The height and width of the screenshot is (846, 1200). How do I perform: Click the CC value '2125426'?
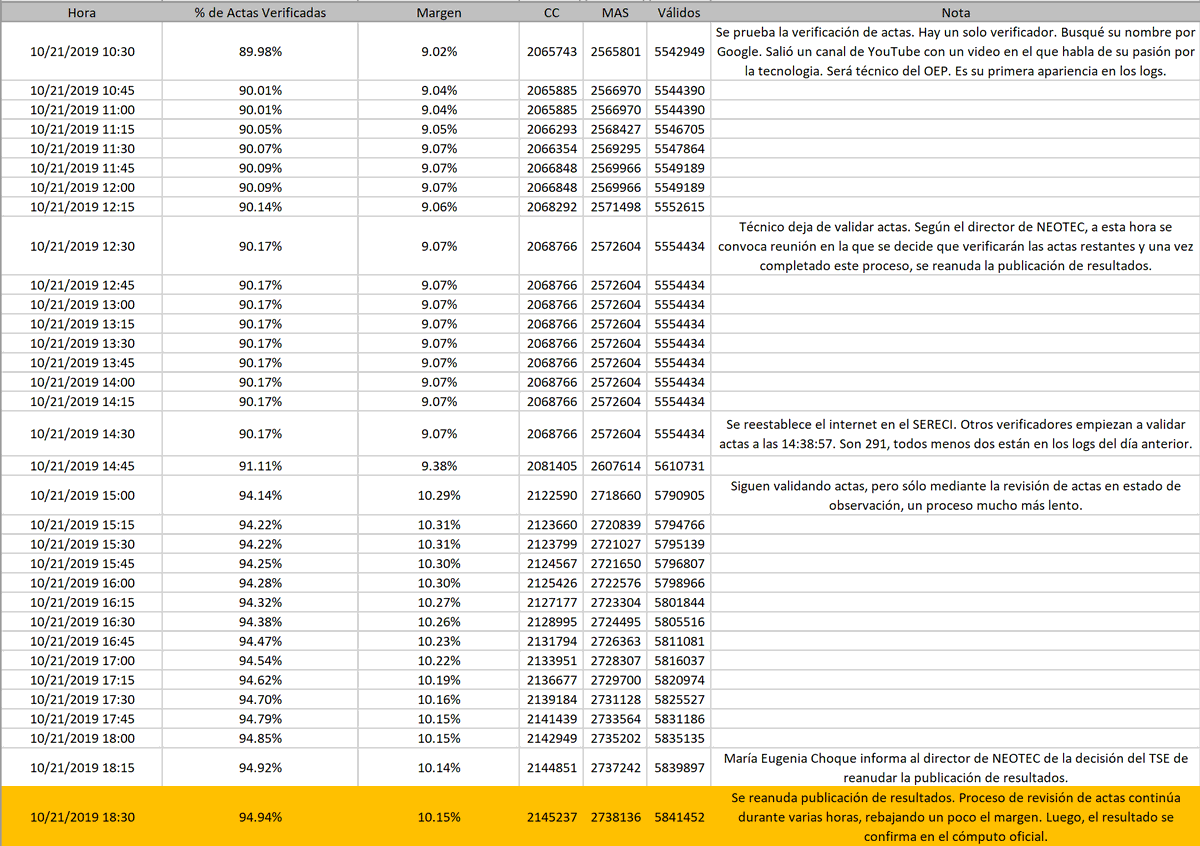point(551,582)
